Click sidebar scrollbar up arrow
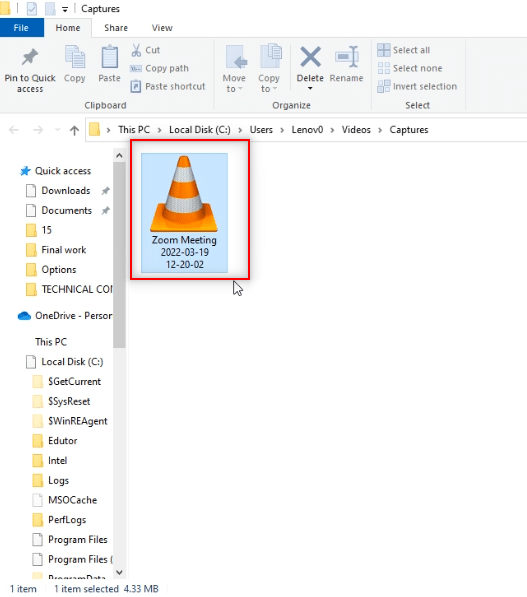The width and height of the screenshot is (527, 597). click(119, 156)
